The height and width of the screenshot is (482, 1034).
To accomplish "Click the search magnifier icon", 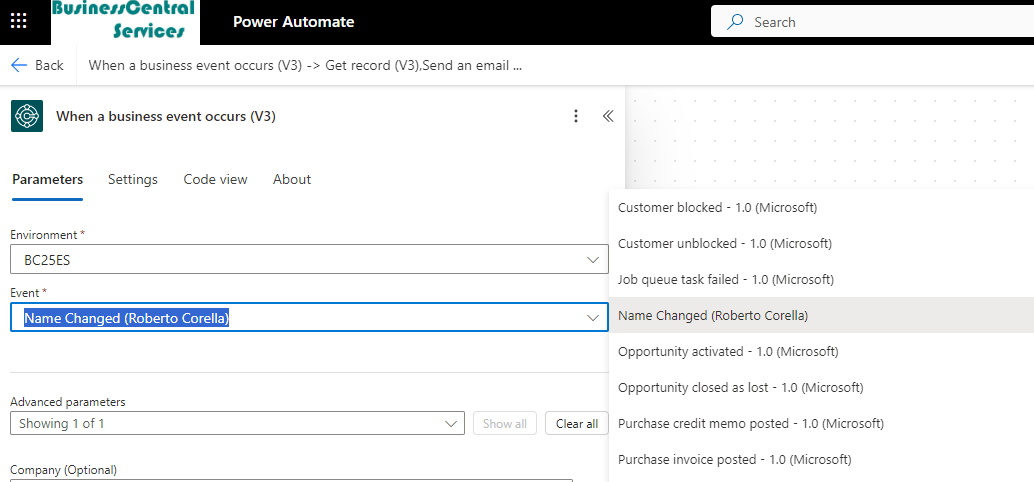I will 735,22.
